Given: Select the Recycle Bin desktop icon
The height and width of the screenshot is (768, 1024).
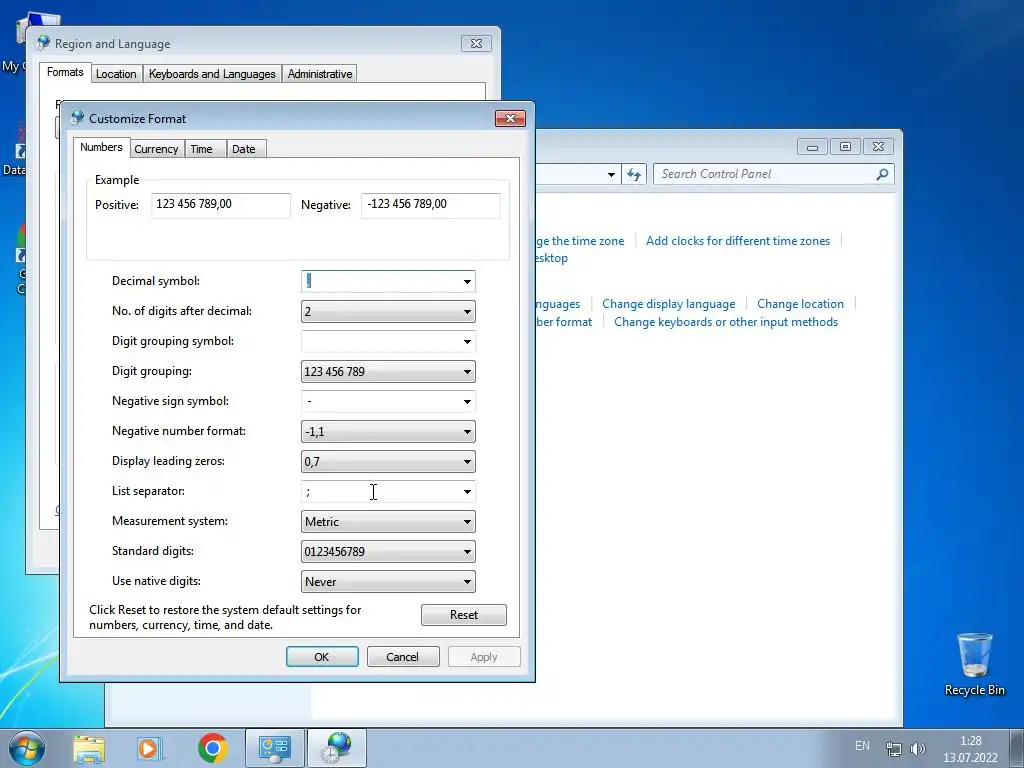Looking at the screenshot, I should 974,664.
